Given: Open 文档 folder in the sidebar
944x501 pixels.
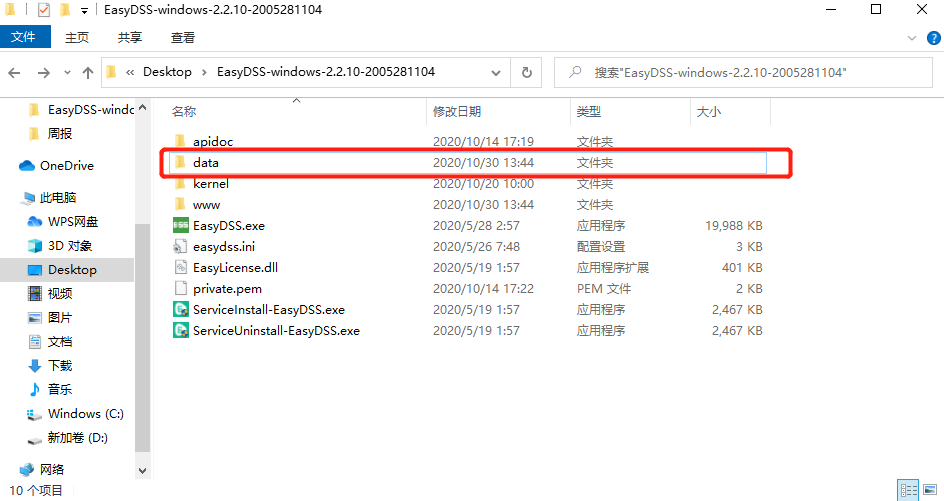Looking at the screenshot, I should (50, 341).
